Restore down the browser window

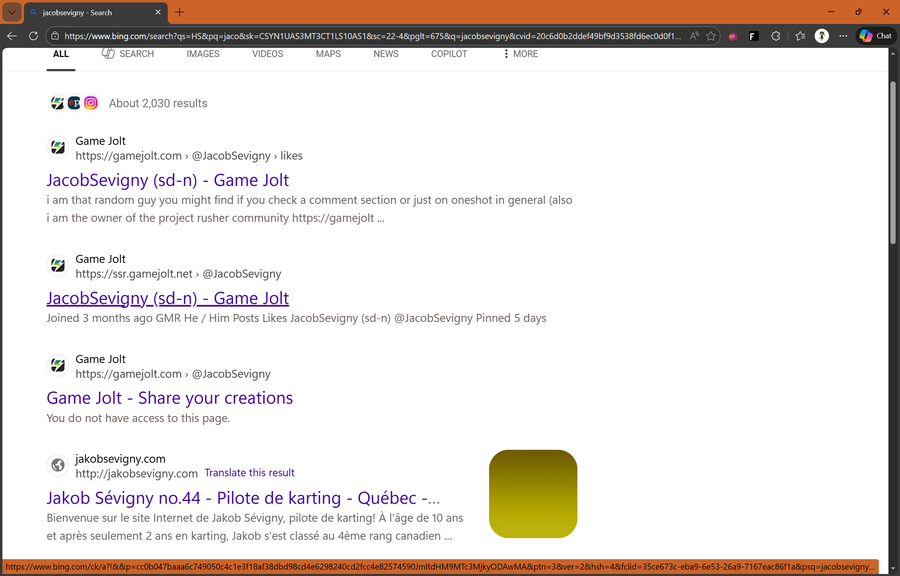pos(859,12)
